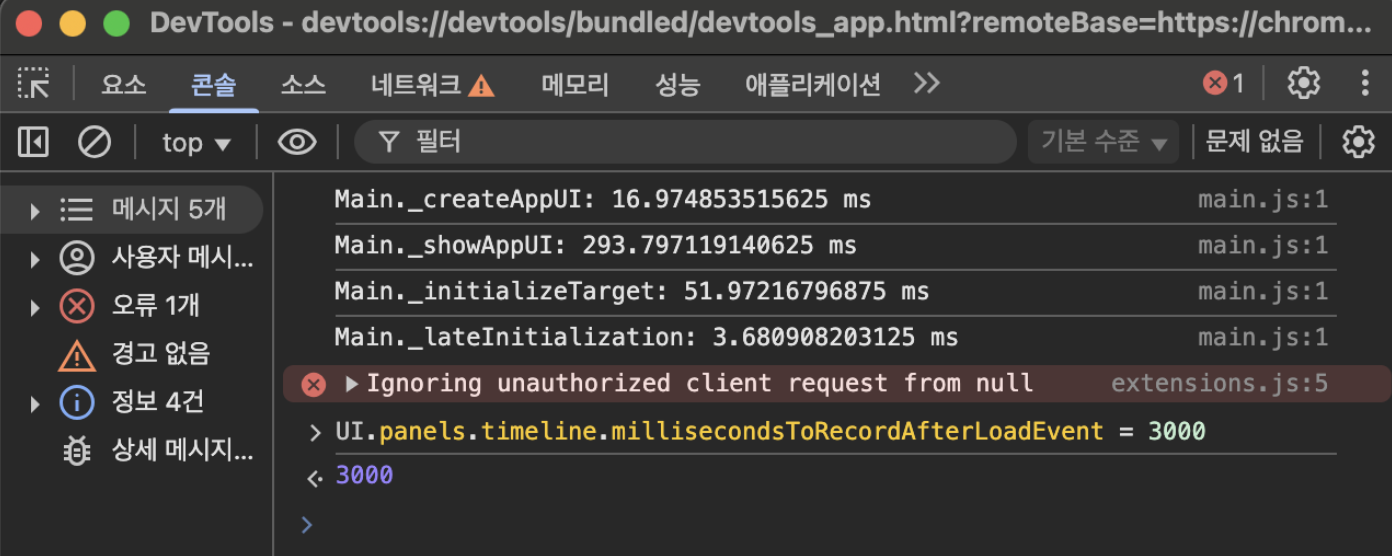Image resolution: width=1392 pixels, height=556 pixels.
Task: Click the user icon beside 사용자 메시지
Action: pyautogui.click(x=77, y=258)
